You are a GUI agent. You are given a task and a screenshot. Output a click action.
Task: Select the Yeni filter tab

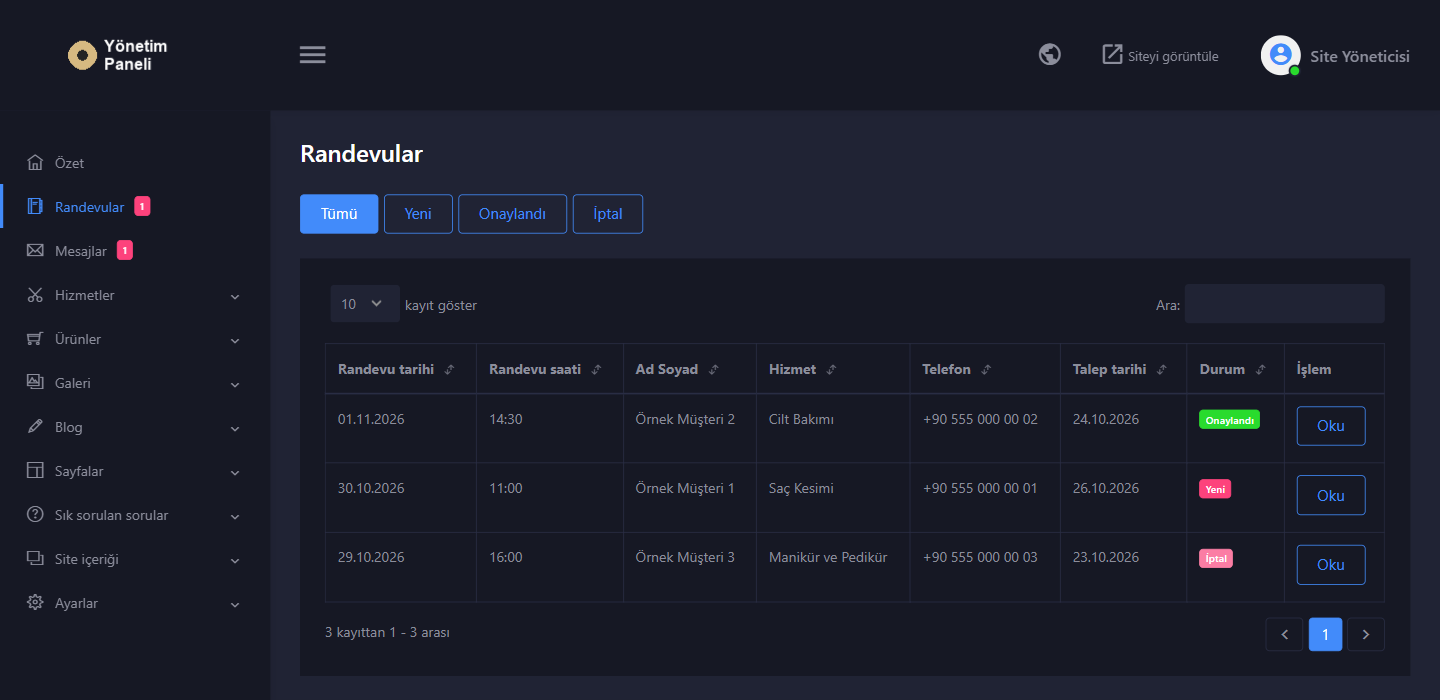pyautogui.click(x=418, y=214)
